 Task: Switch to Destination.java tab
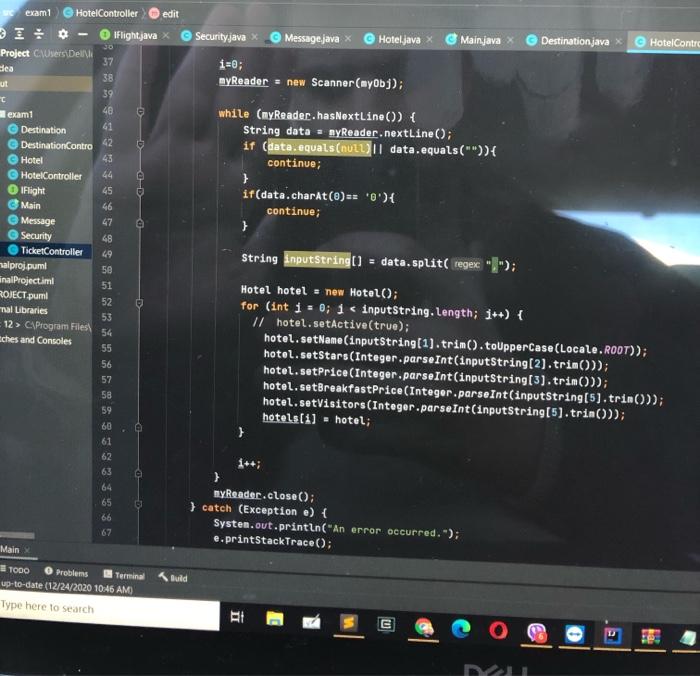568,41
